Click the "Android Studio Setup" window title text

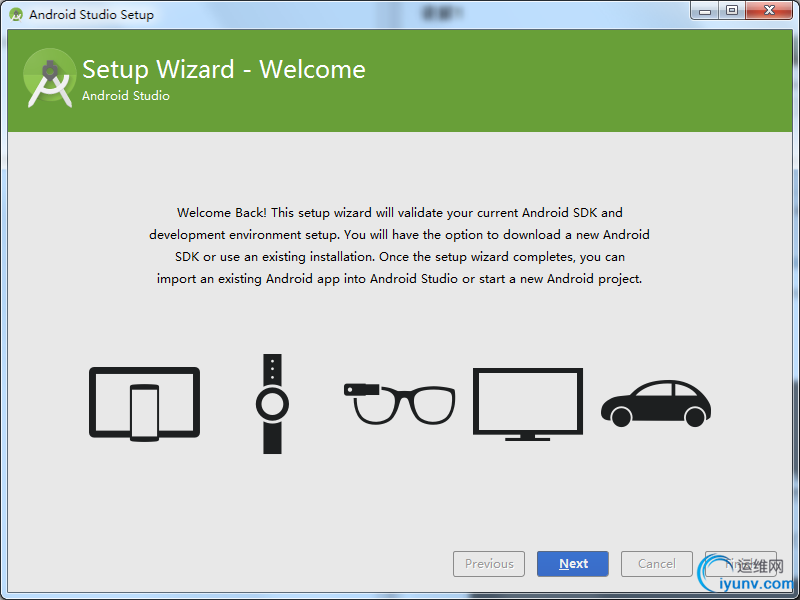coord(91,15)
